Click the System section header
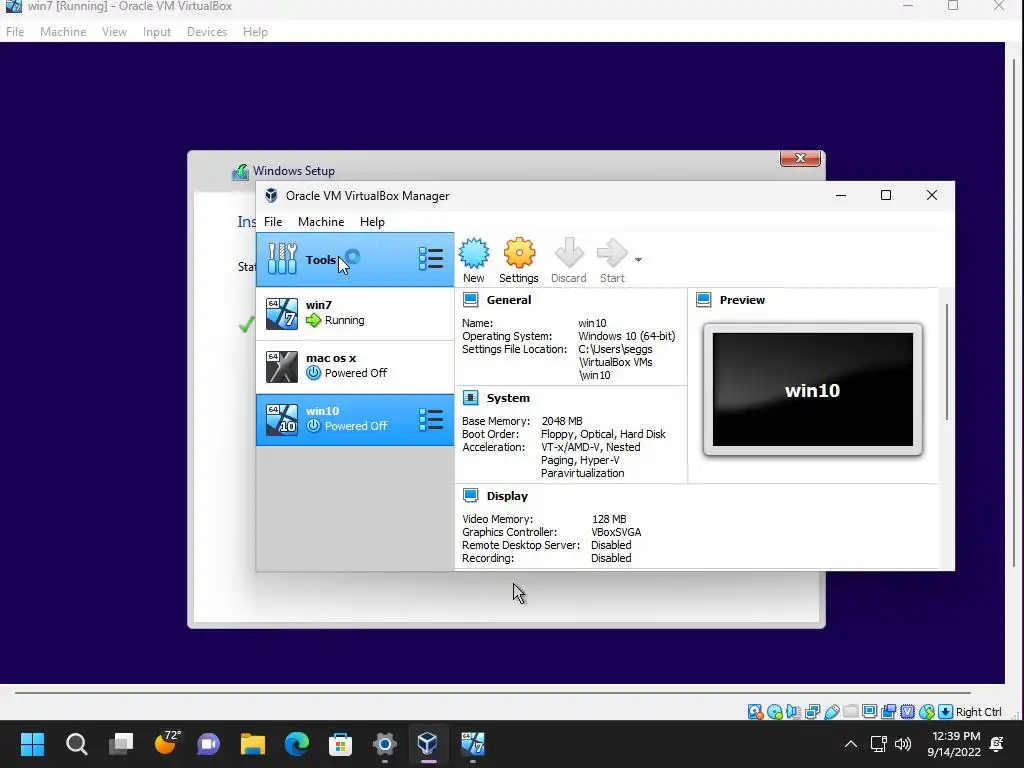The width and height of the screenshot is (1024, 768). click(508, 398)
